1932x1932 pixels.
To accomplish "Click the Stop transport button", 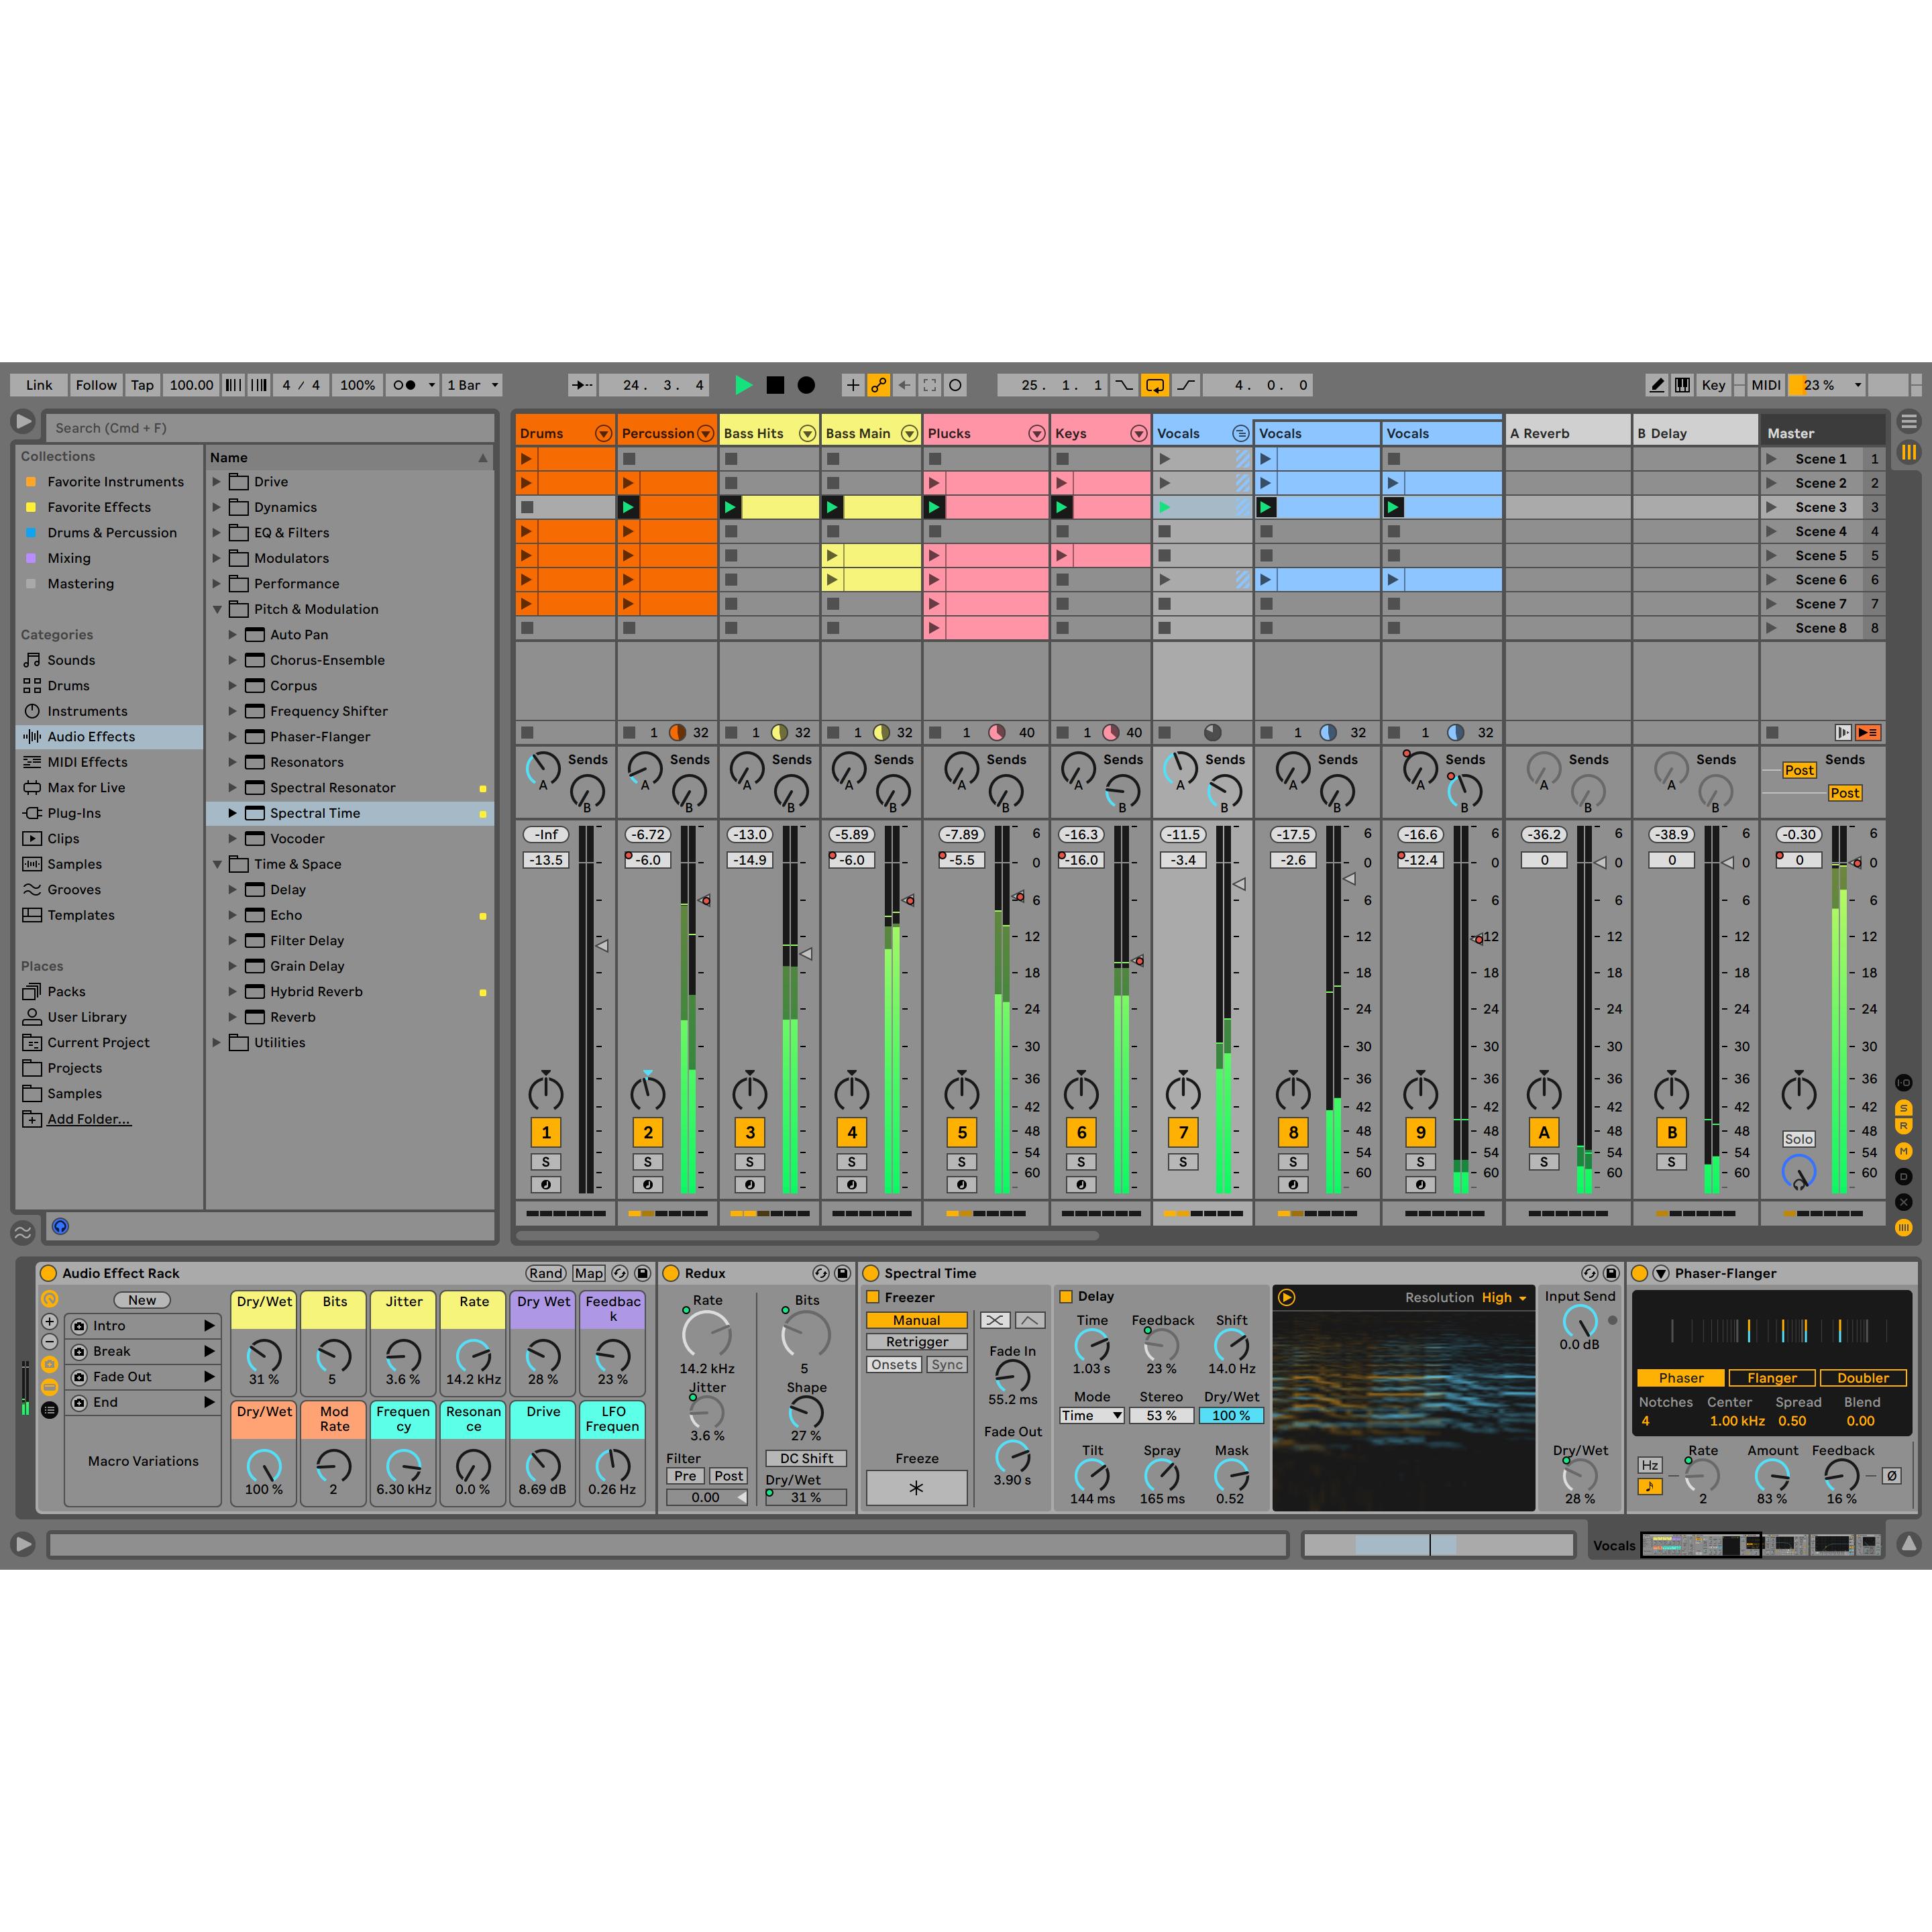I will pyautogui.click(x=775, y=385).
